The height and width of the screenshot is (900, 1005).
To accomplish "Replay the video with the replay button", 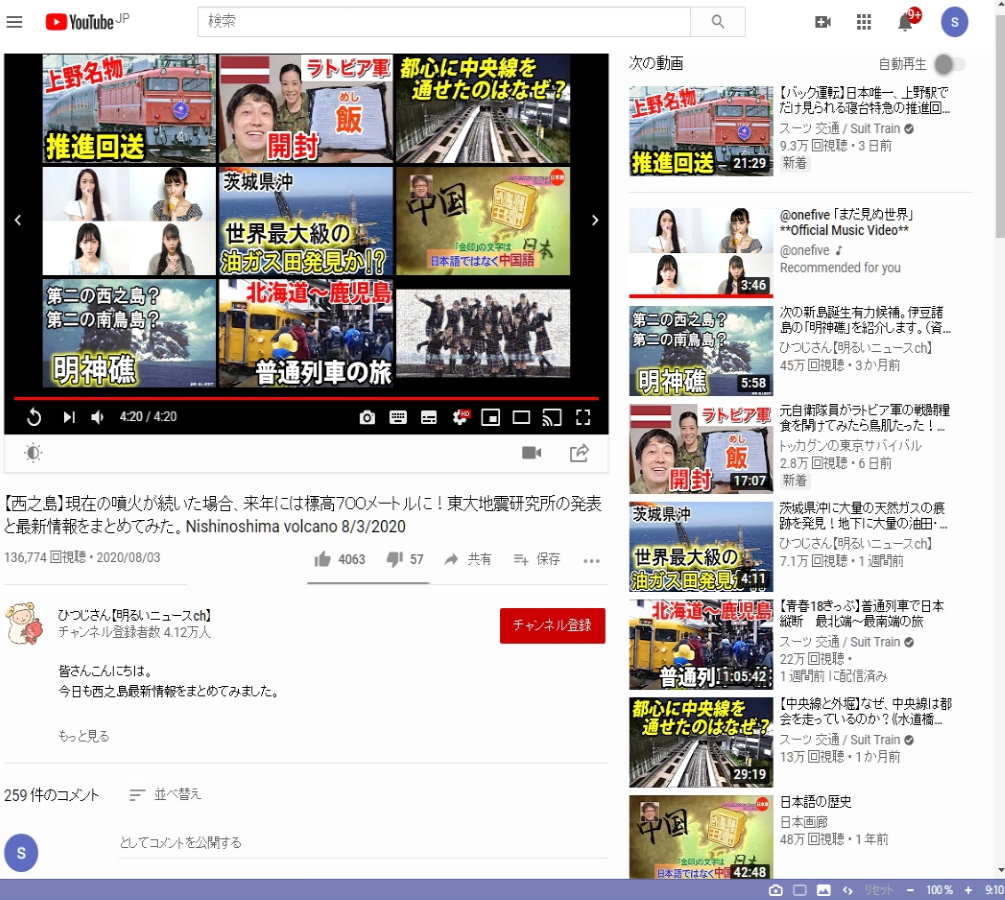I will tap(33, 418).
